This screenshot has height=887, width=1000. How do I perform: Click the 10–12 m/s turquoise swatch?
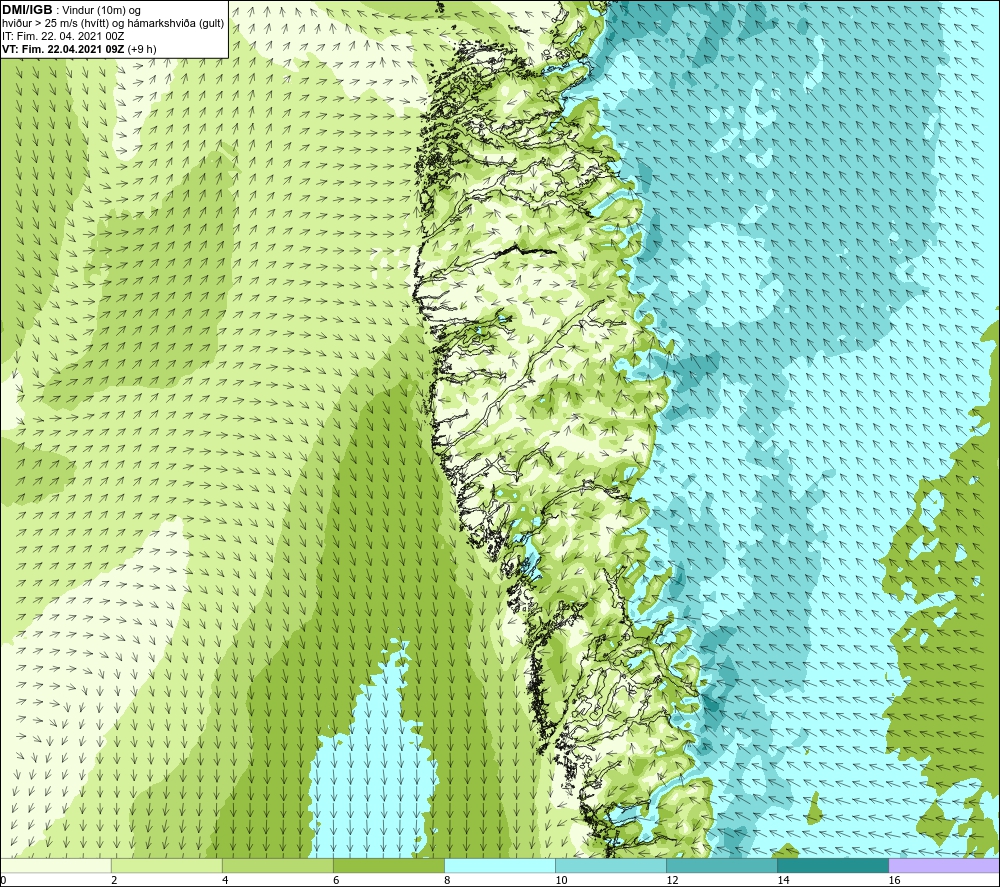pyautogui.click(x=611, y=866)
